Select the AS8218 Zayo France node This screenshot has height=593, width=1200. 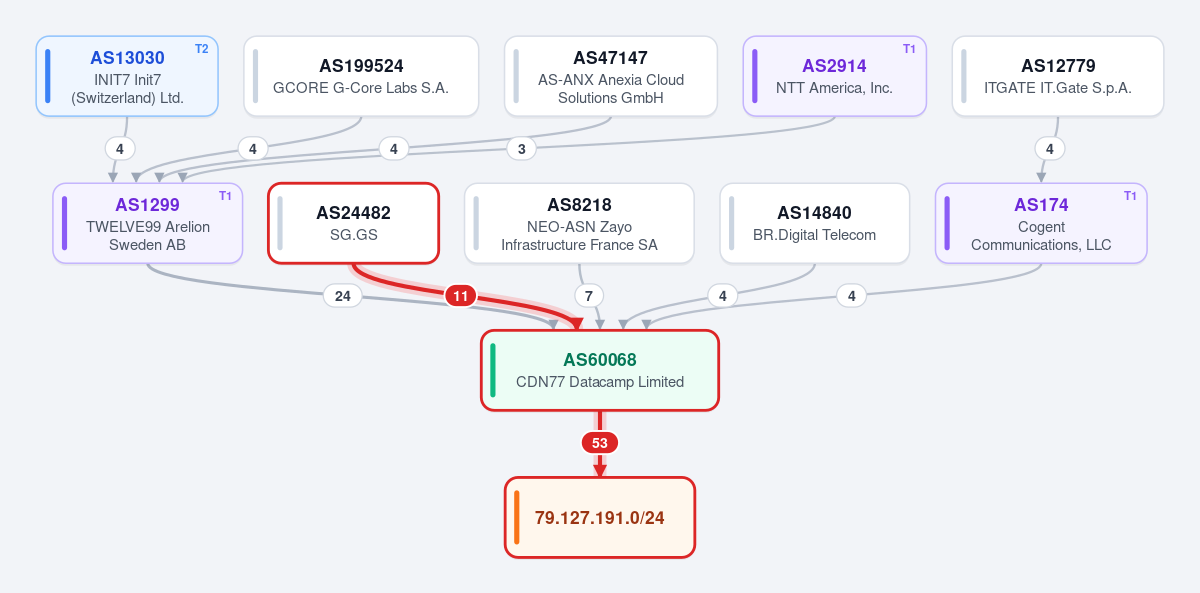[x=579, y=223]
